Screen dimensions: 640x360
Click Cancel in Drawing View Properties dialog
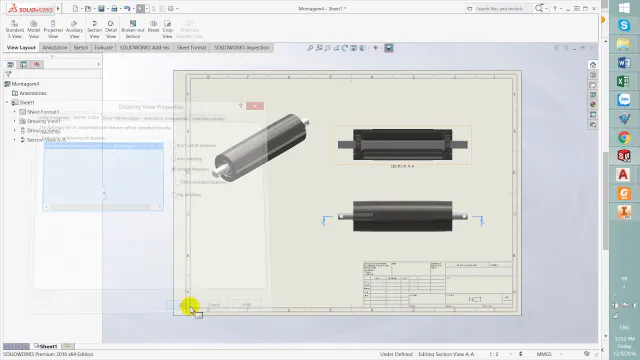click(214, 304)
